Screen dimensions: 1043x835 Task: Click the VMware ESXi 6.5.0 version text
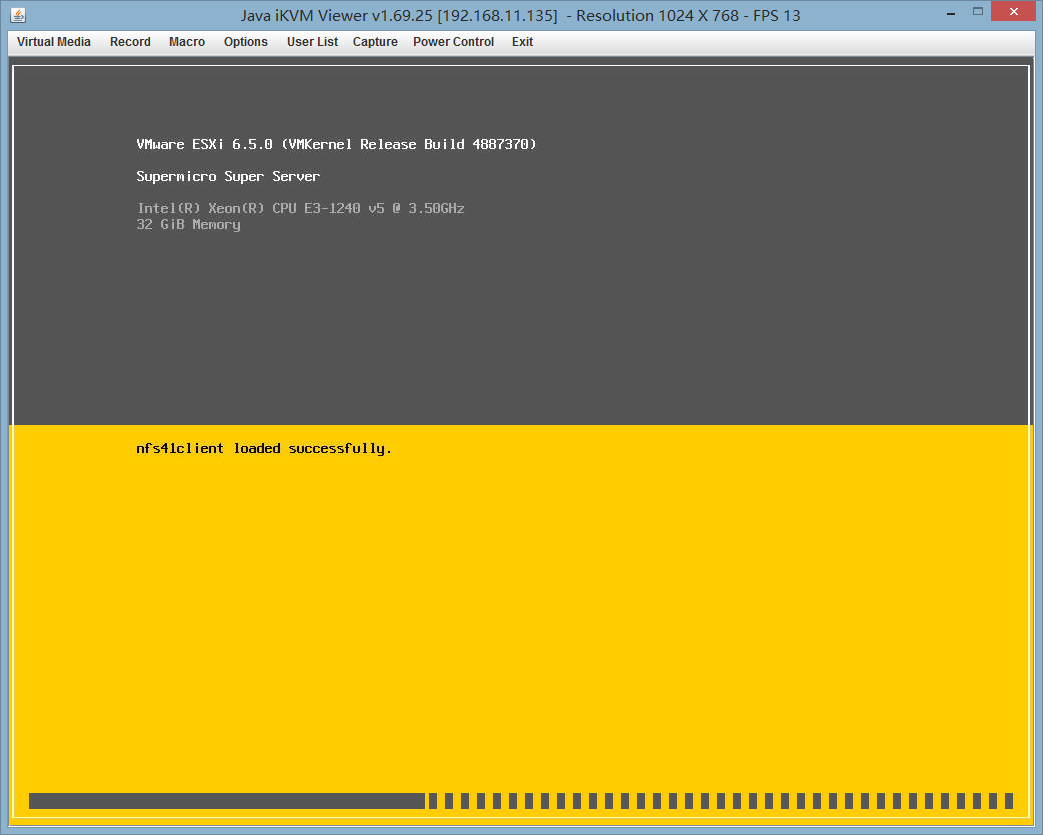[336, 144]
